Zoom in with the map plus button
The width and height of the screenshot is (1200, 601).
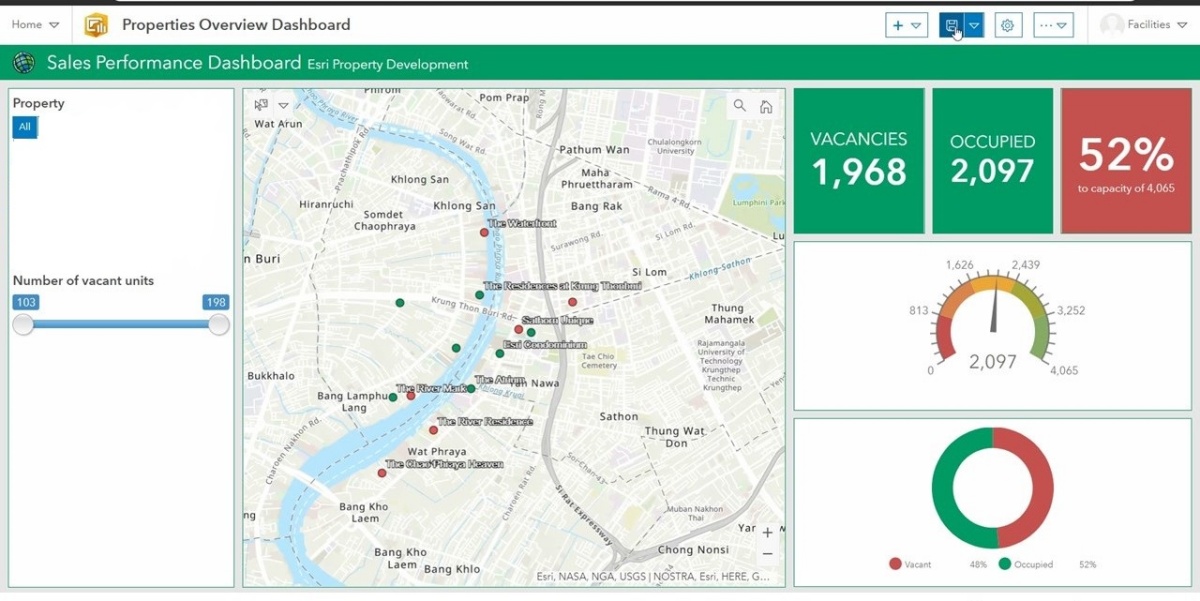[x=767, y=532]
